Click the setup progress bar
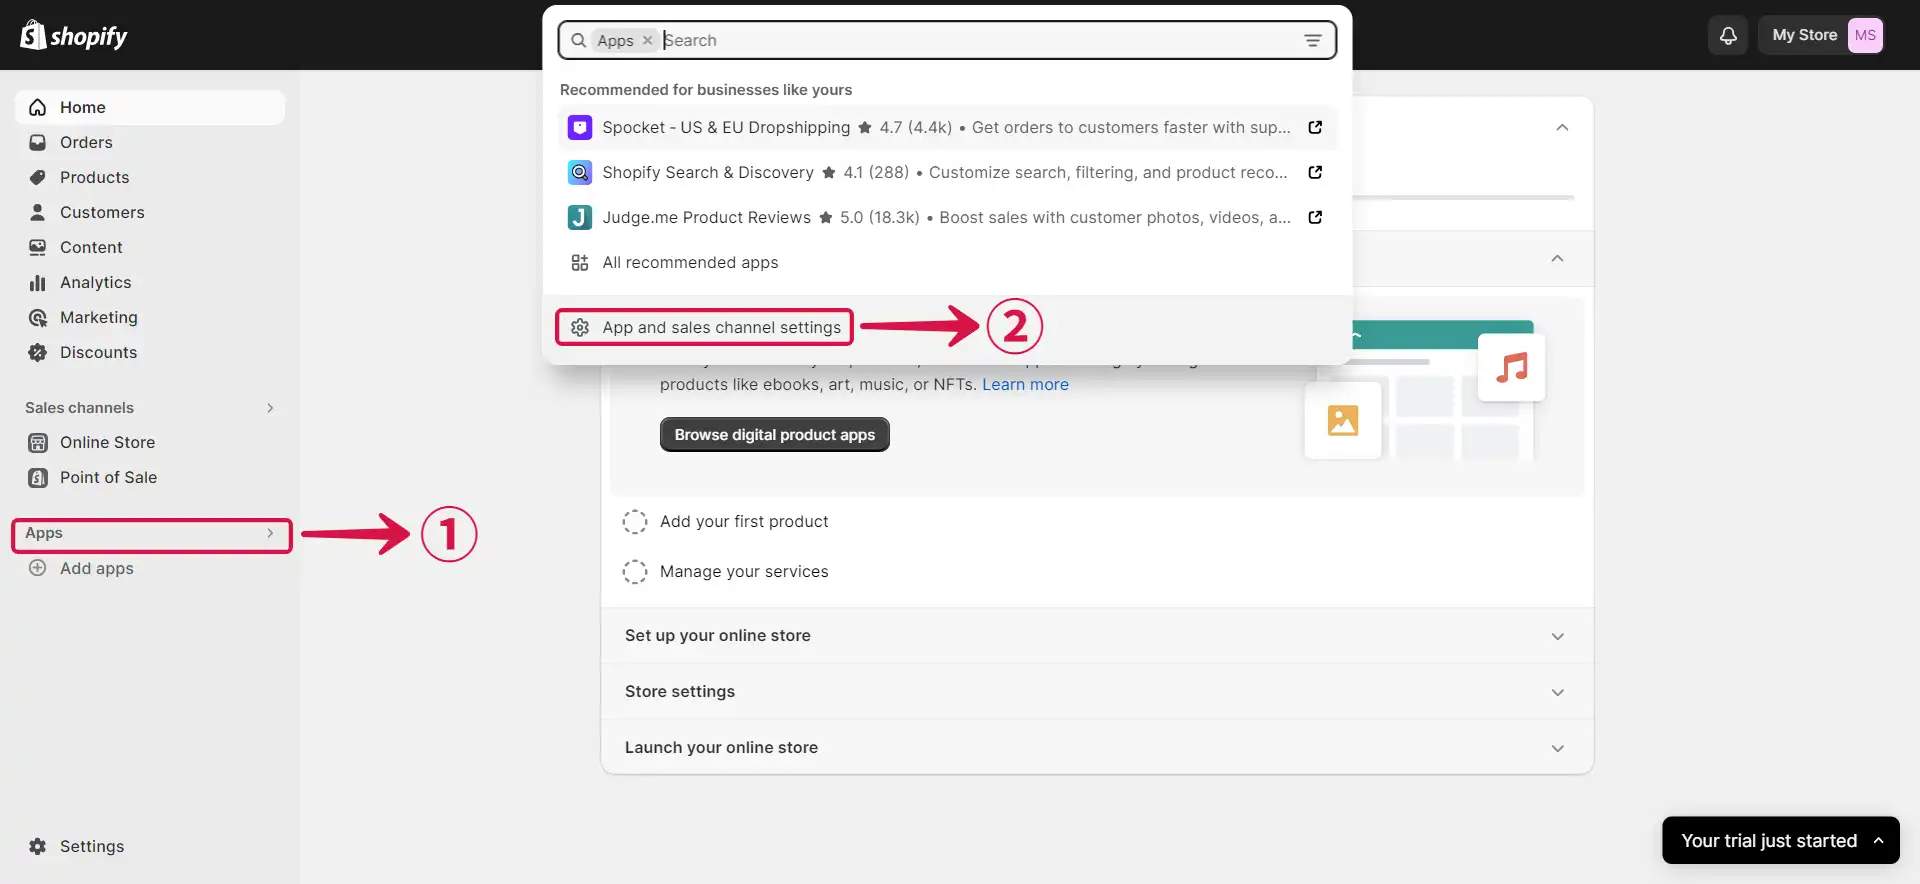 point(1463,198)
